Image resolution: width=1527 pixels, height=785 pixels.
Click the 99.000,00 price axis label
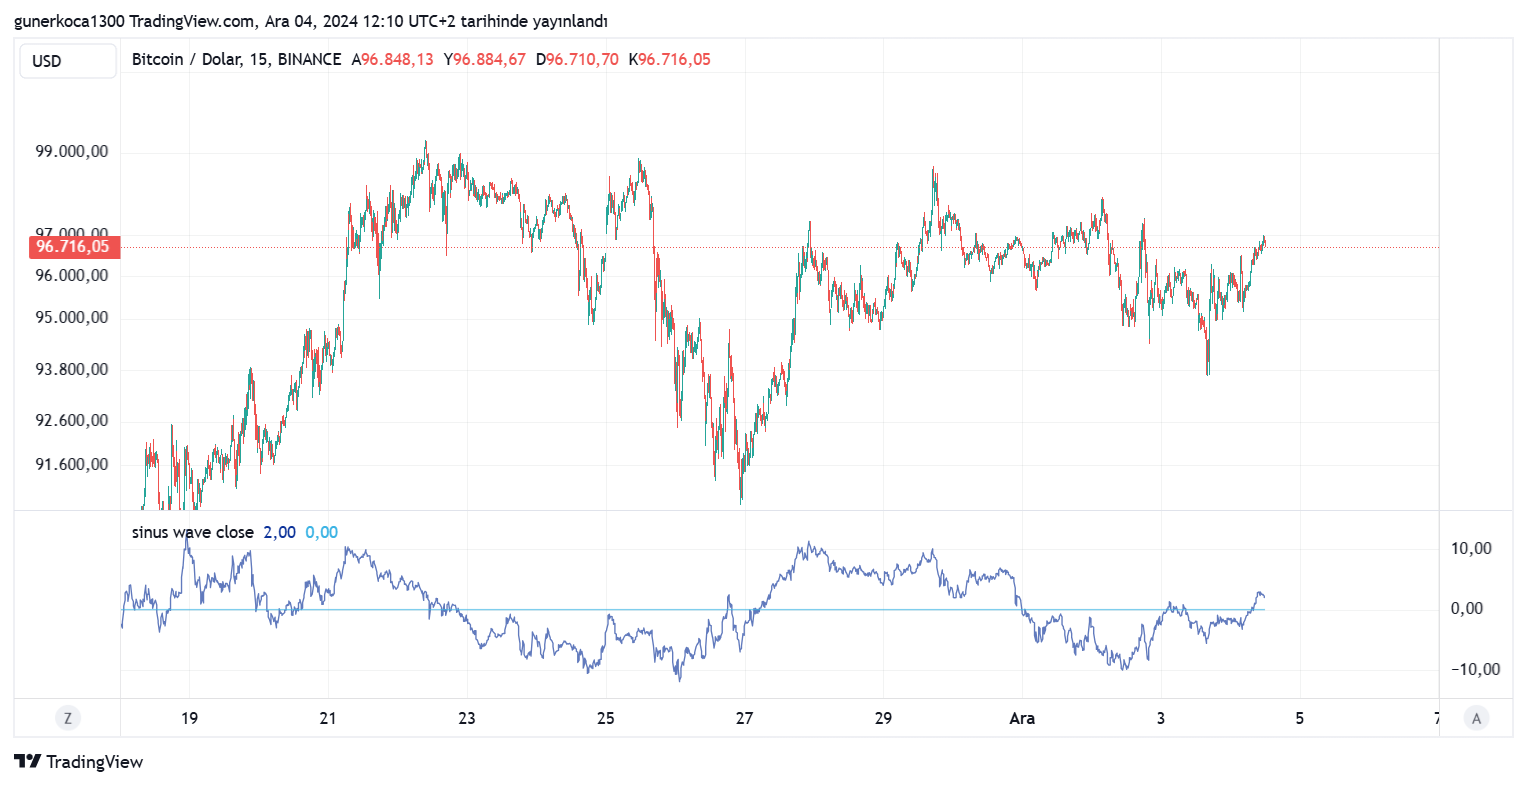[x=72, y=152]
